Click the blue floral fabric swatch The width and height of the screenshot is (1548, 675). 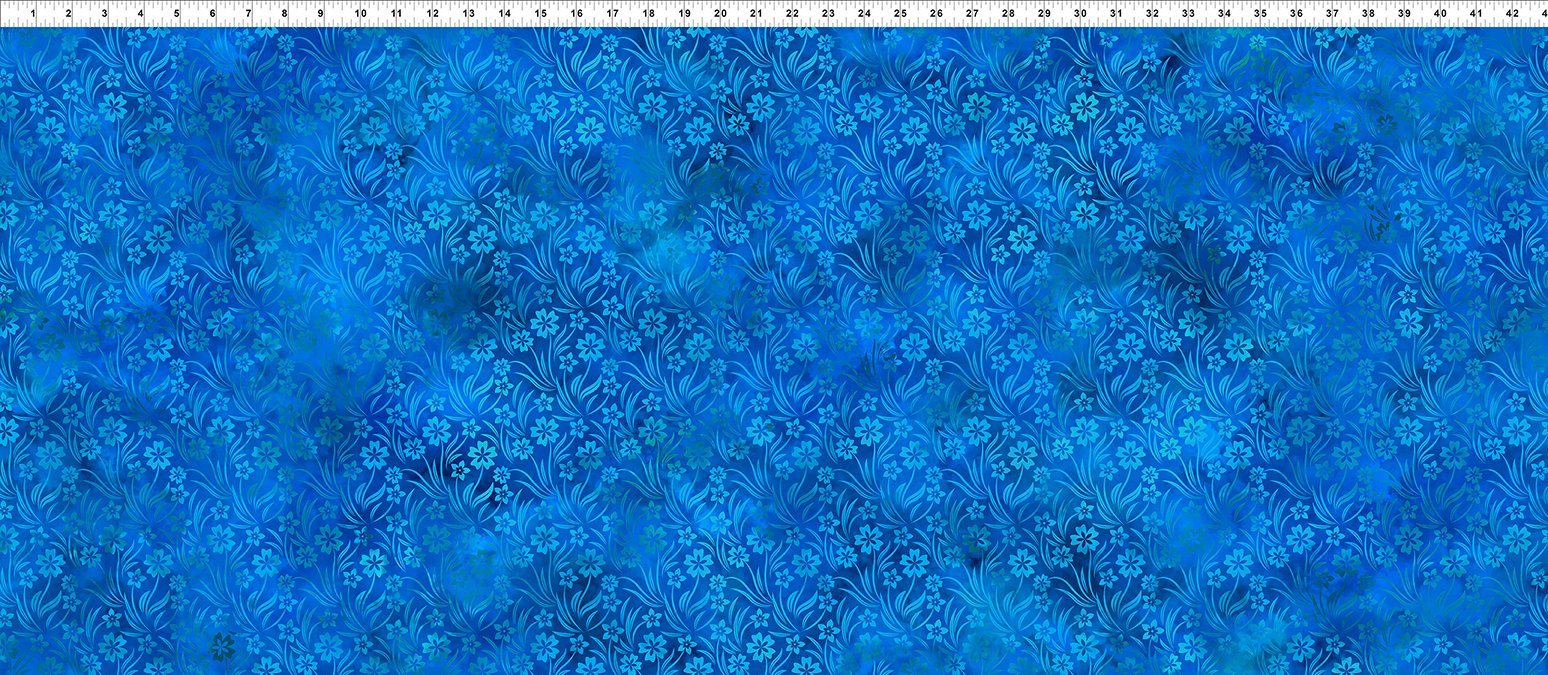tap(774, 350)
